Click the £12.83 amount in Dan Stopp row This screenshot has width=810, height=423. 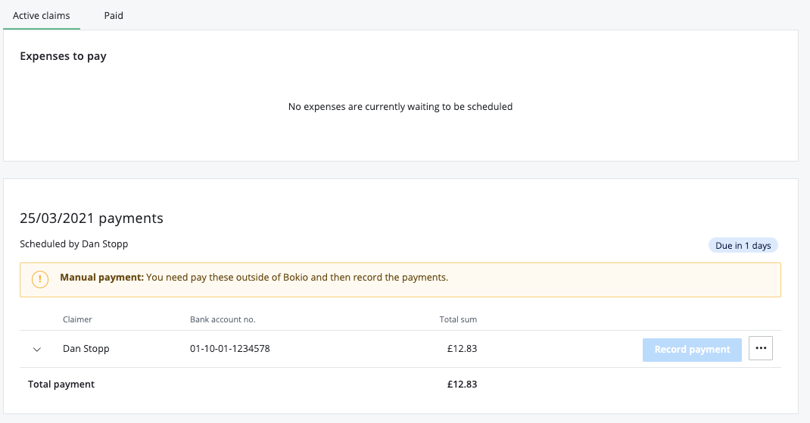click(x=461, y=349)
